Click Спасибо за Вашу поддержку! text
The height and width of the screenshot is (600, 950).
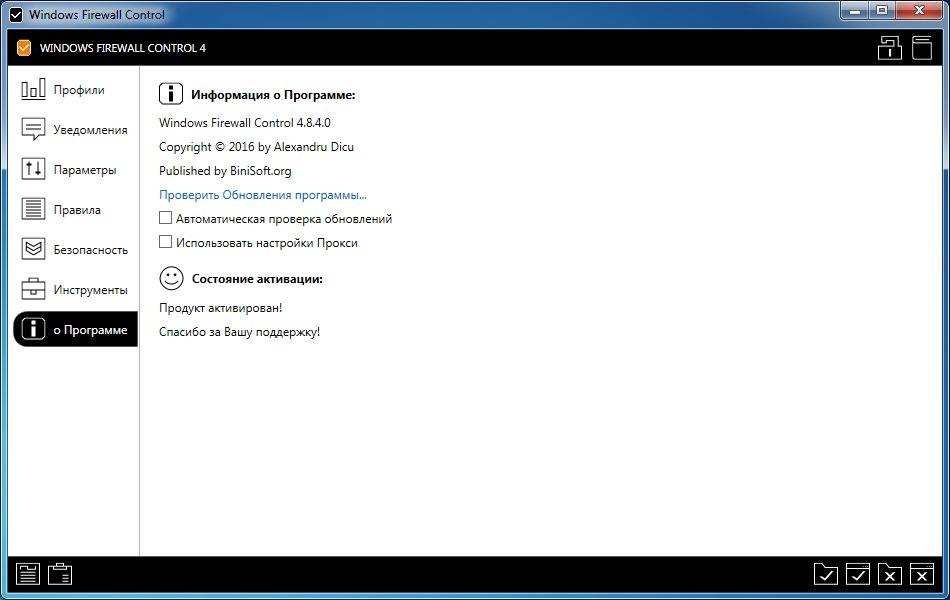click(x=239, y=332)
